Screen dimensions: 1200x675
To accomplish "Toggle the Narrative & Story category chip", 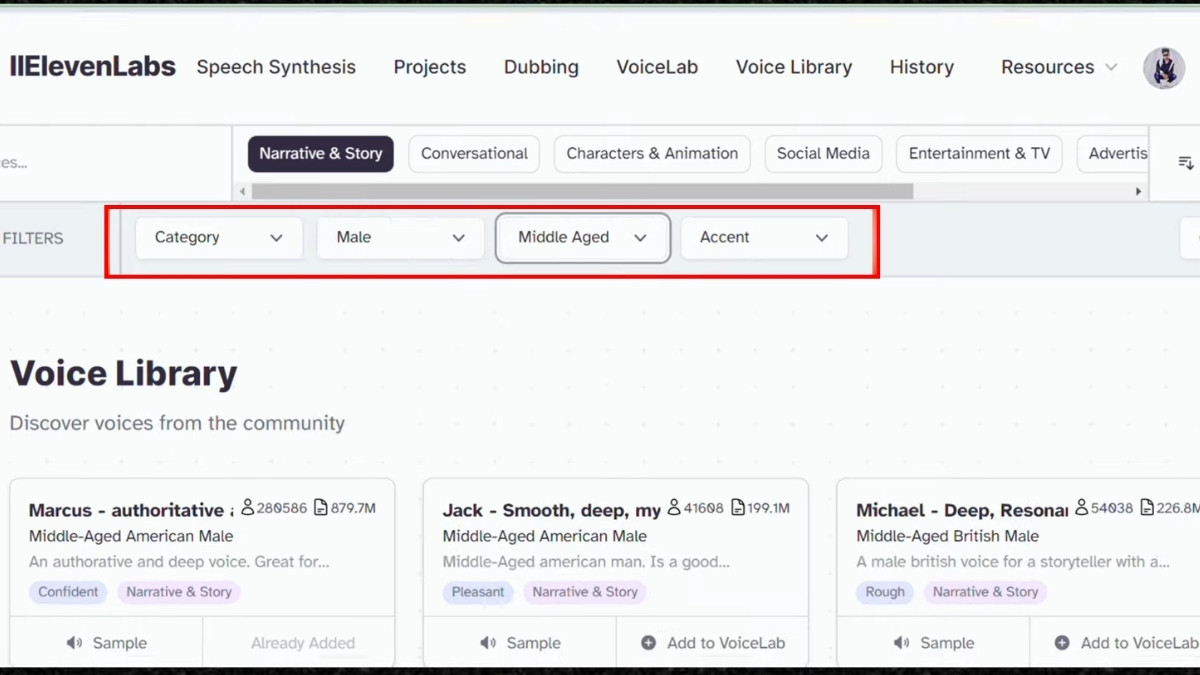I will 320,154.
